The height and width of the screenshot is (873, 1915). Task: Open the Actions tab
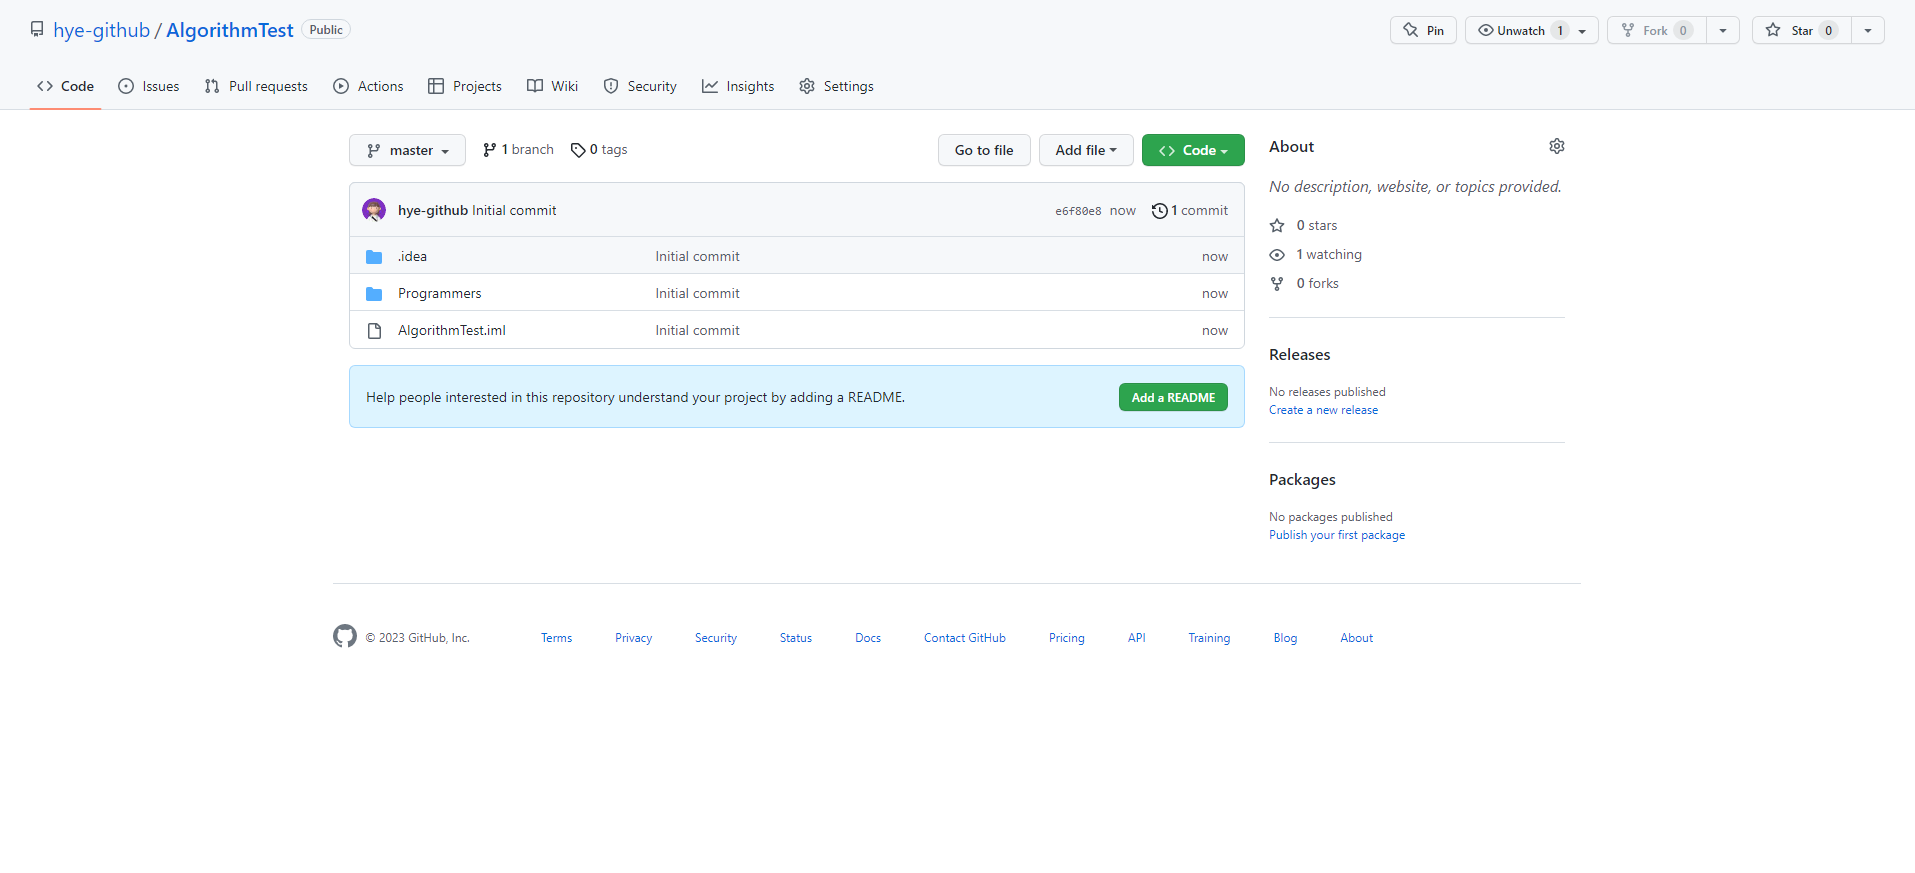(x=368, y=86)
